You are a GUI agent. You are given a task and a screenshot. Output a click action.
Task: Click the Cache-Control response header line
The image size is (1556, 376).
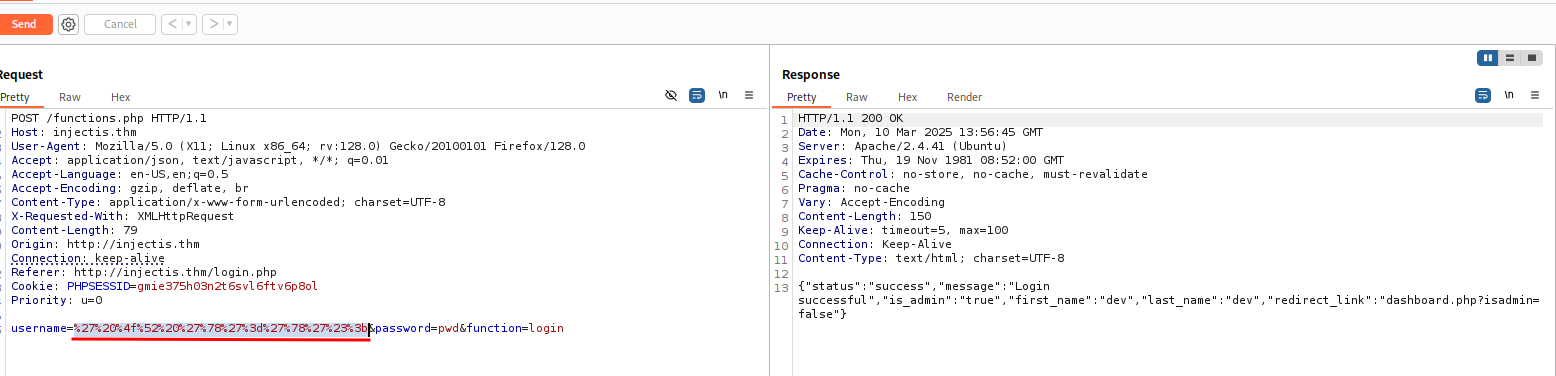973,174
